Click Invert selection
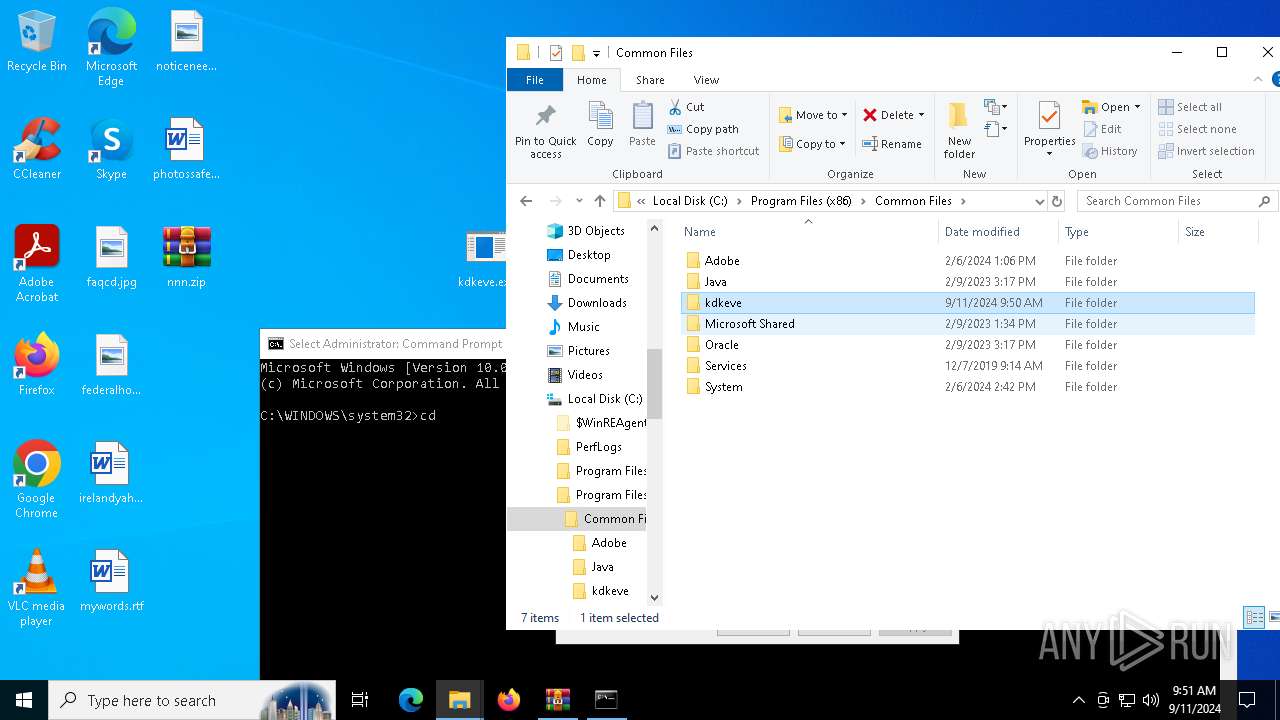The height and width of the screenshot is (720, 1280). tap(1207, 151)
